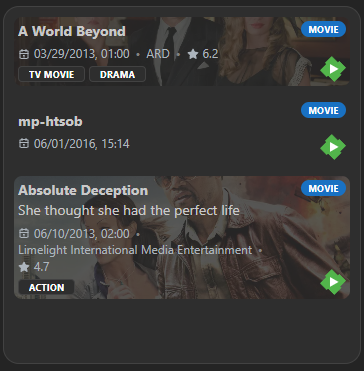Image resolution: width=364 pixels, height=371 pixels.
Task: Select the DRAMA genre tag
Action: coord(117,74)
